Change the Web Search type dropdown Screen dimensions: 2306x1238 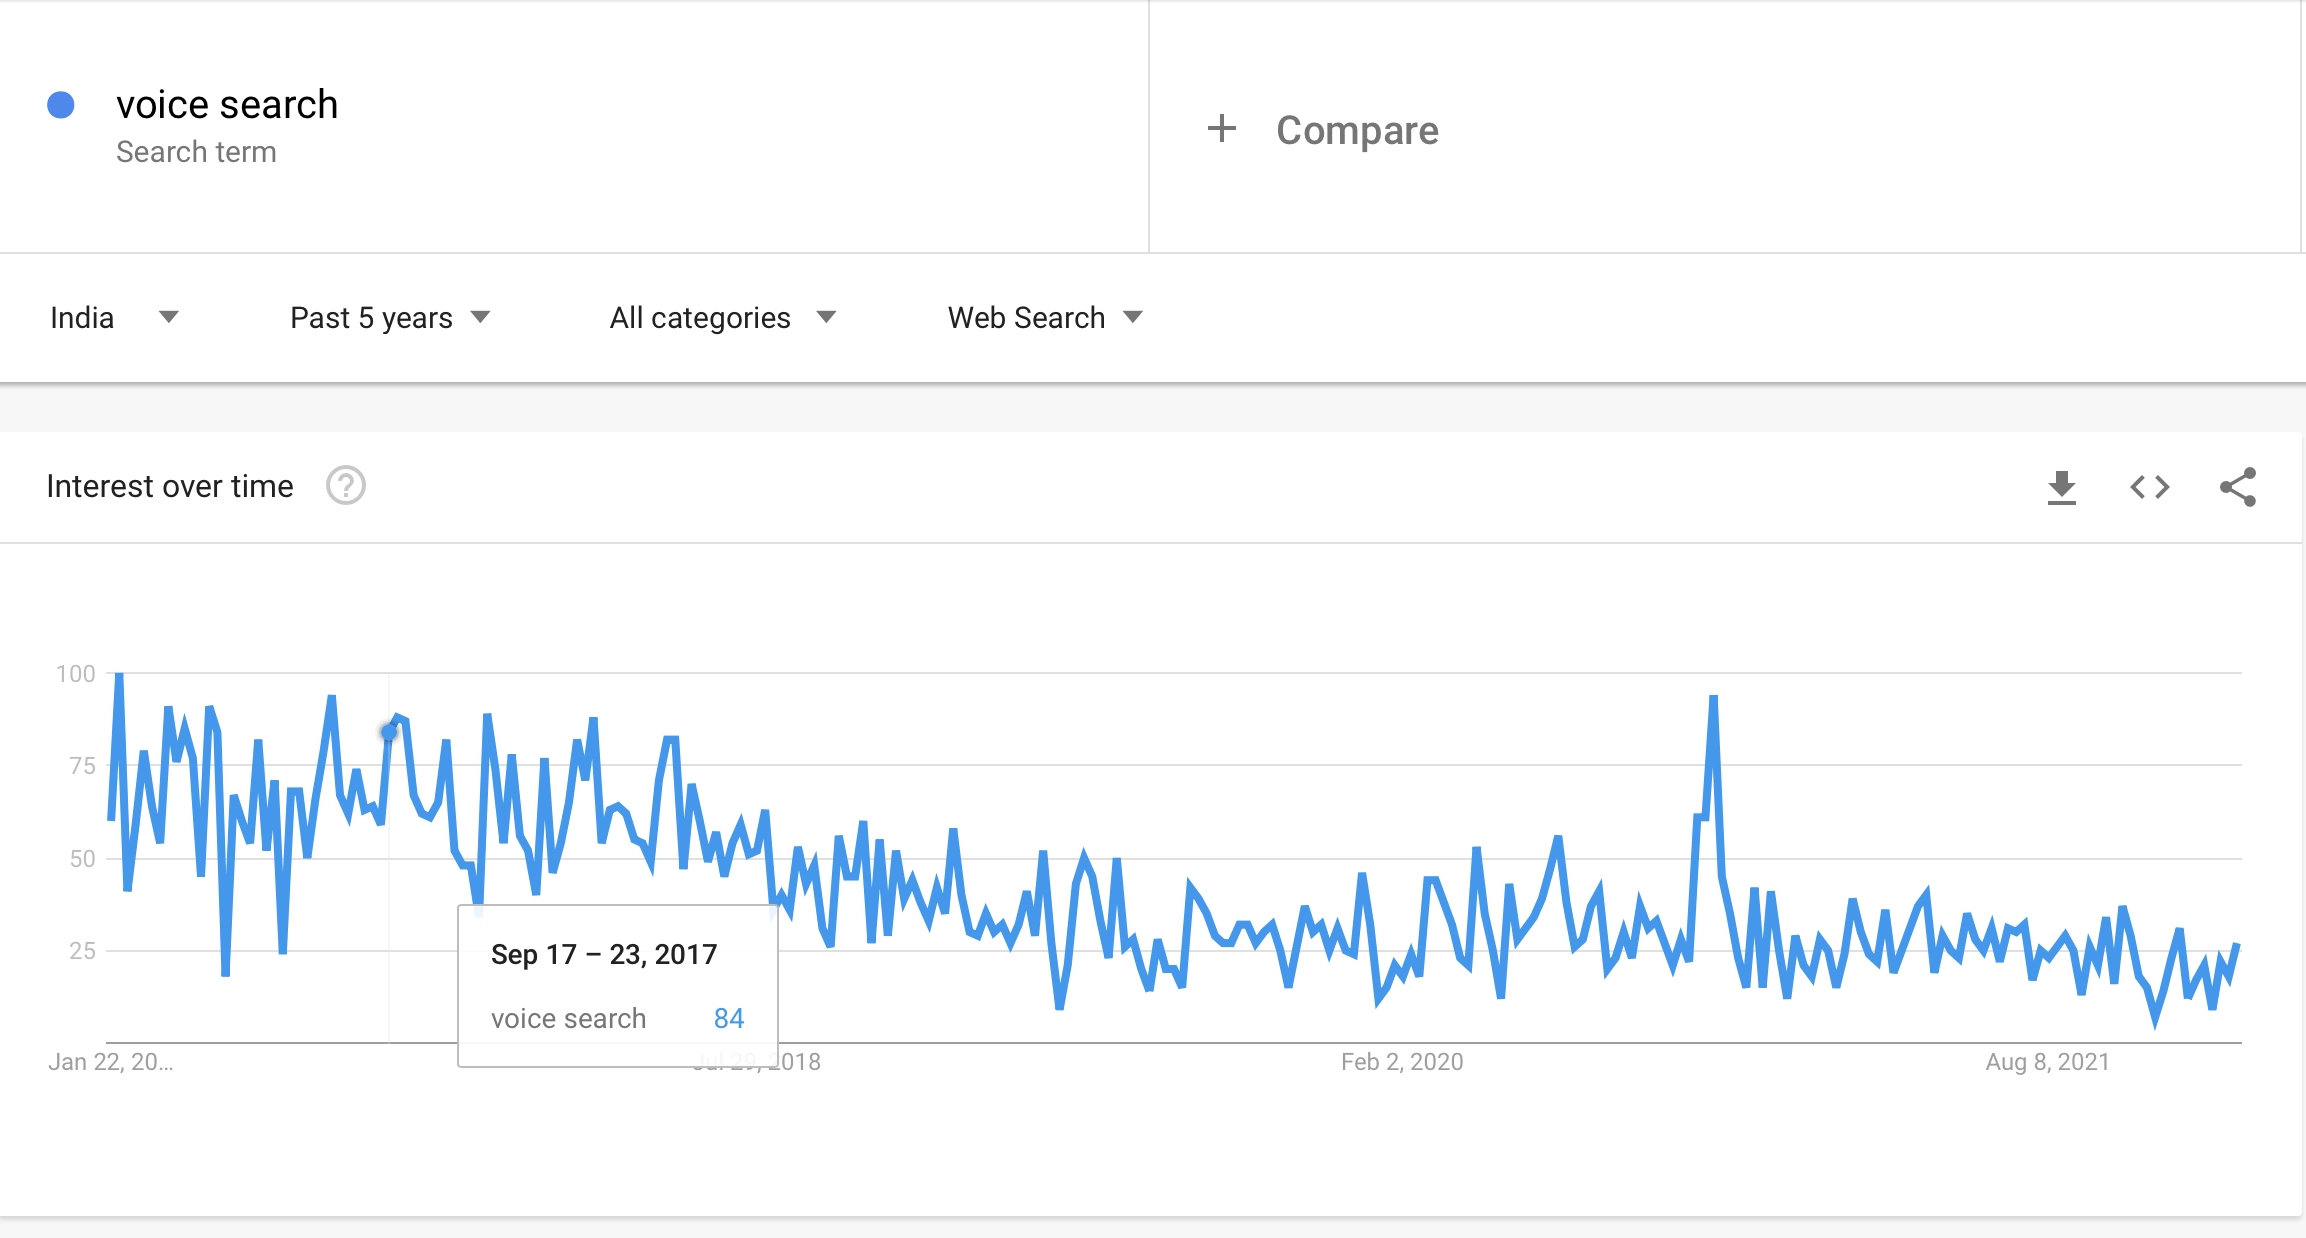point(1044,318)
